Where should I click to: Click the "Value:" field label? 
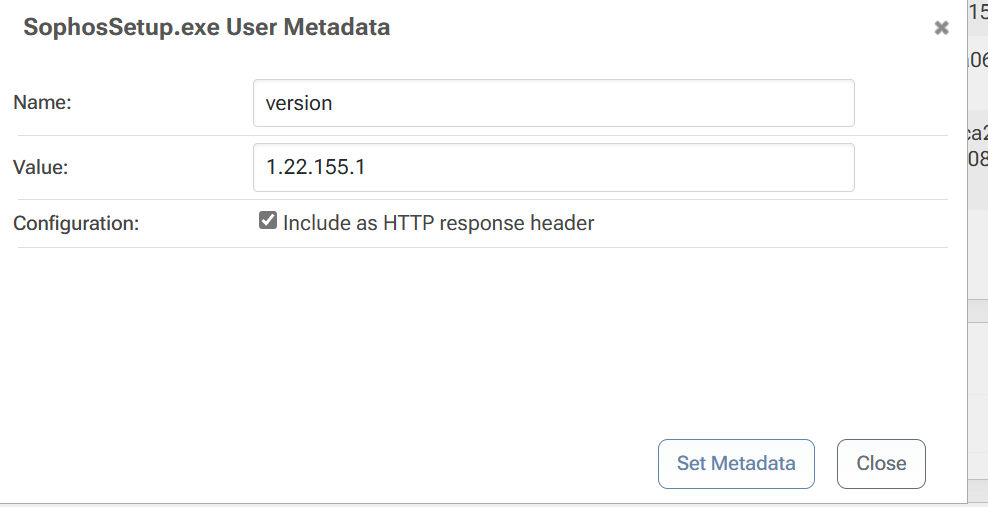[x=40, y=167]
